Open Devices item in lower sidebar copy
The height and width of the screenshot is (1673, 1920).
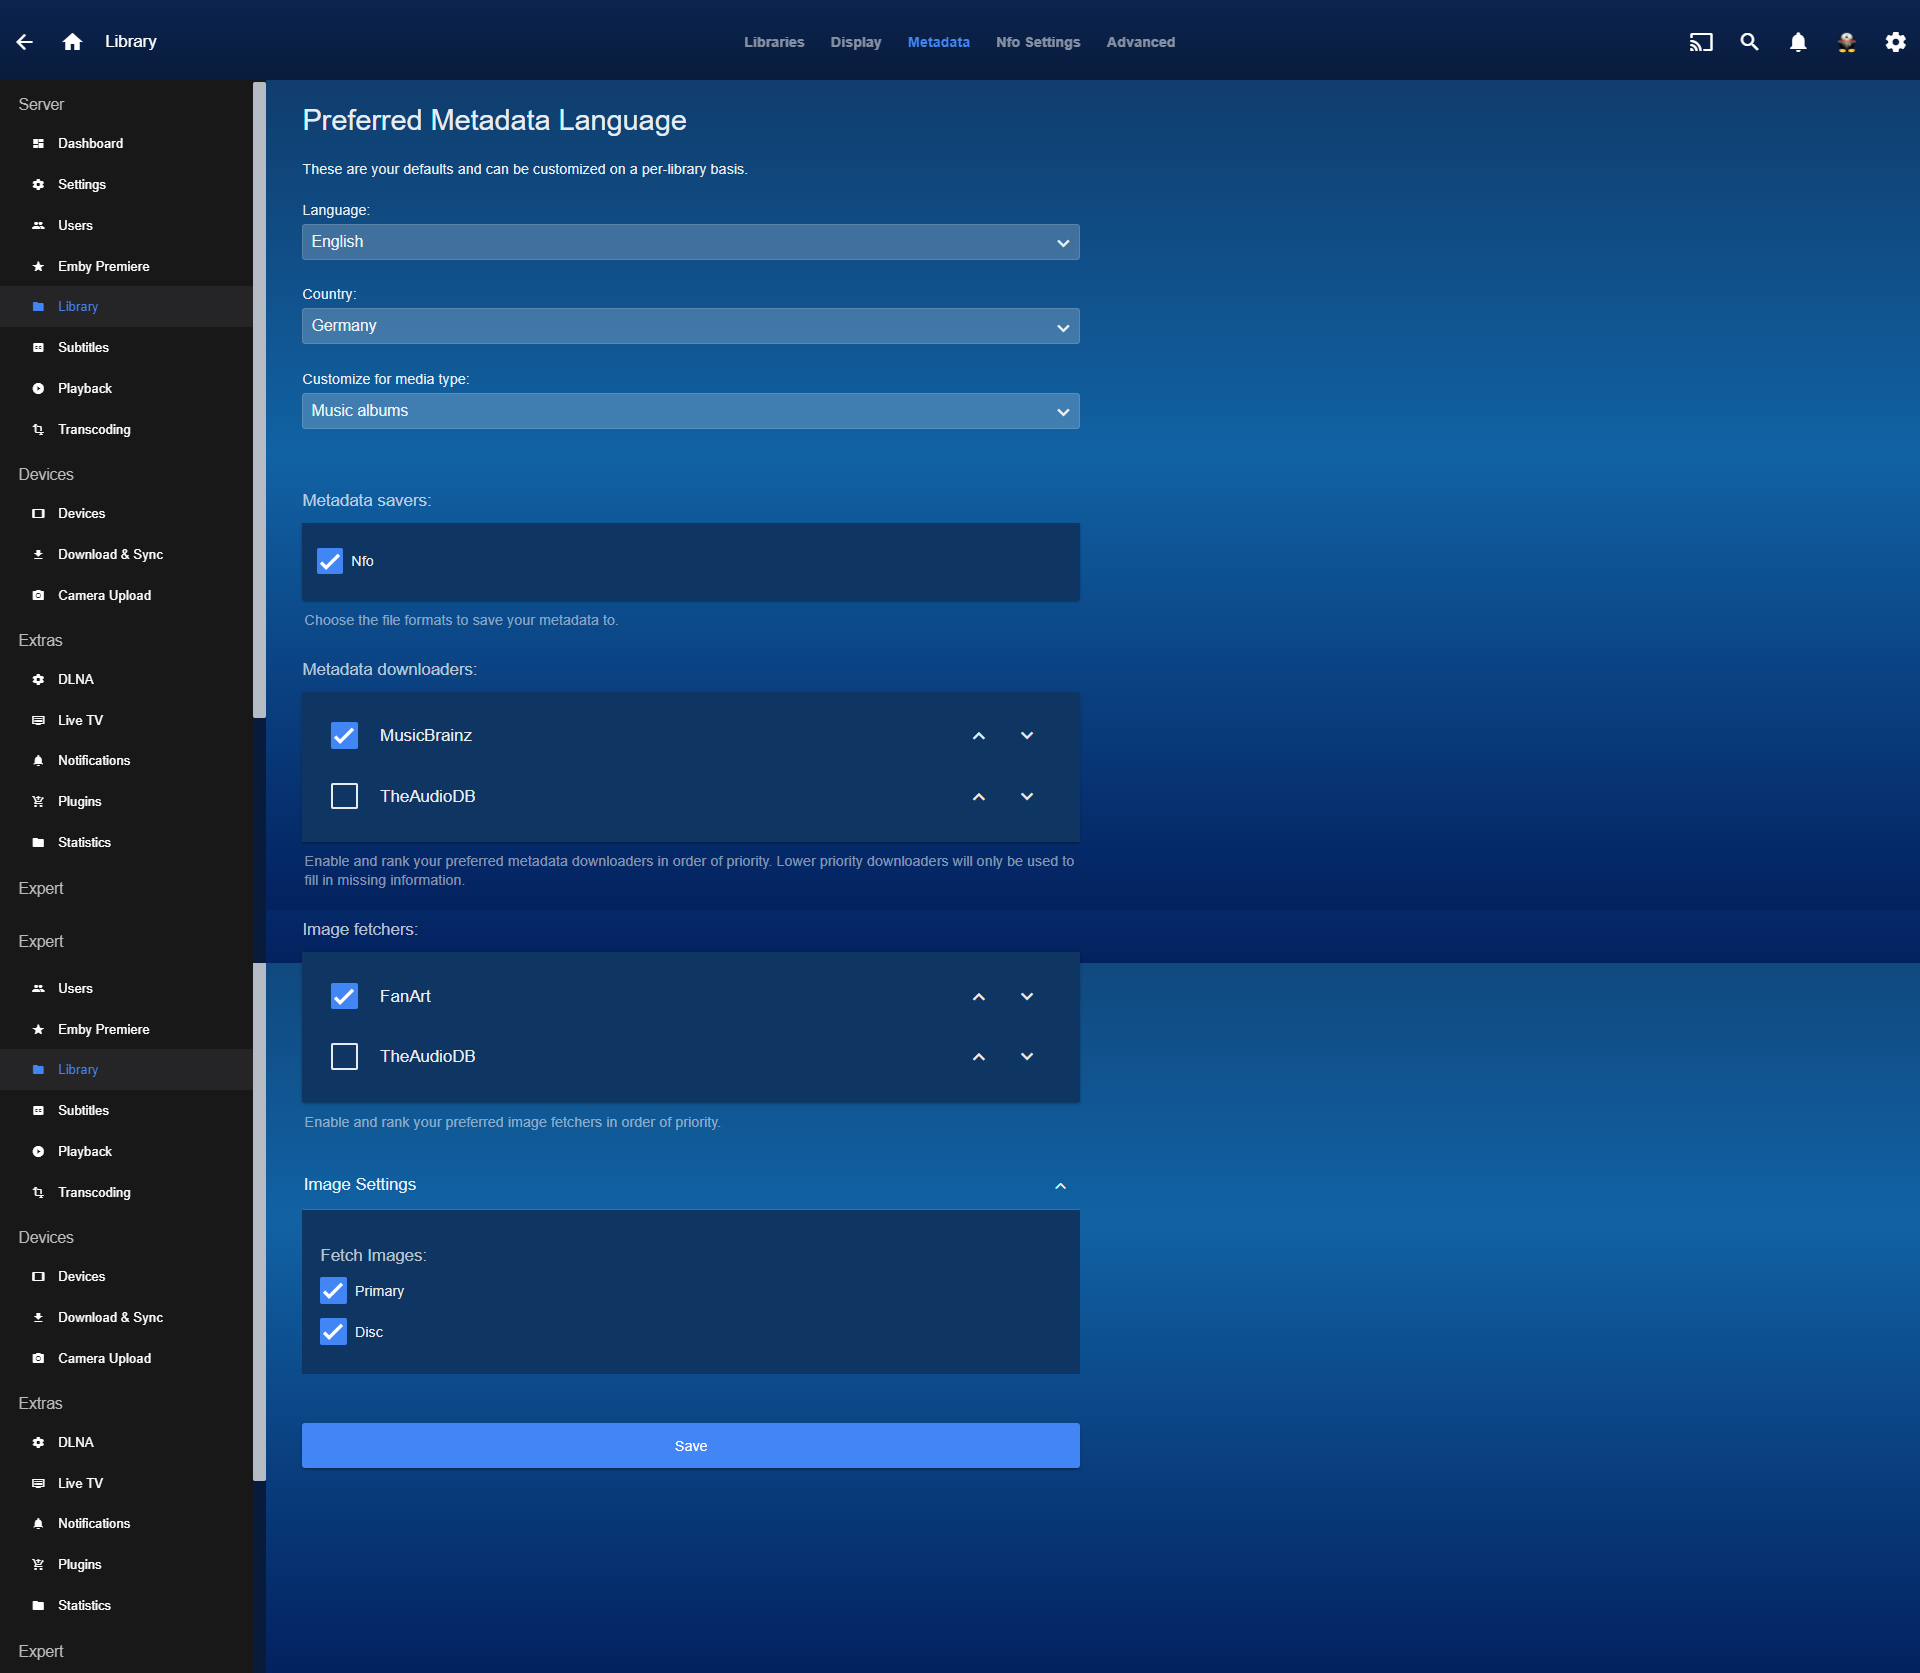coord(126,1277)
